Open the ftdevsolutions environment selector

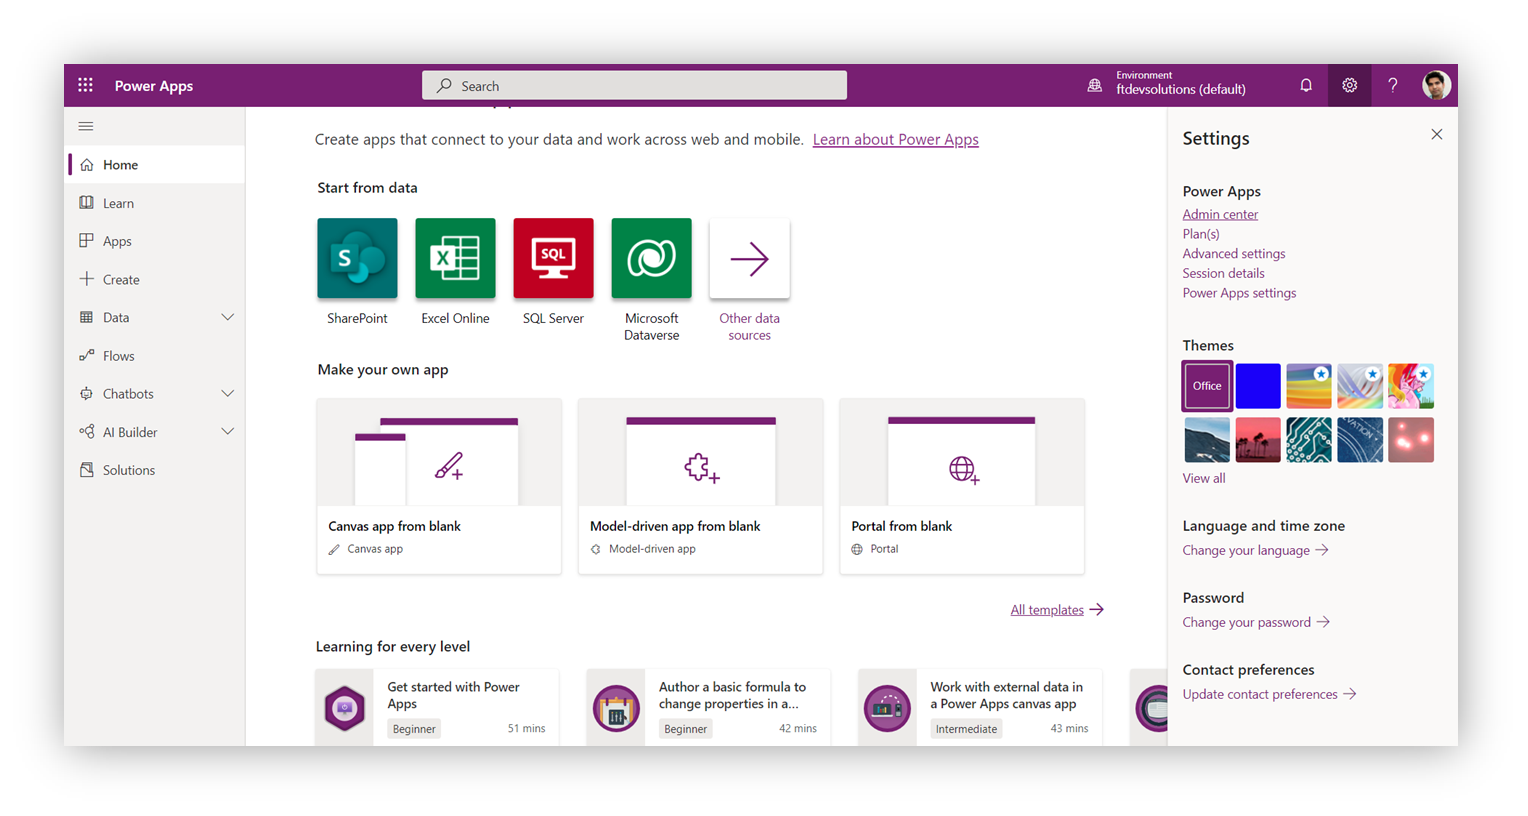(1180, 83)
